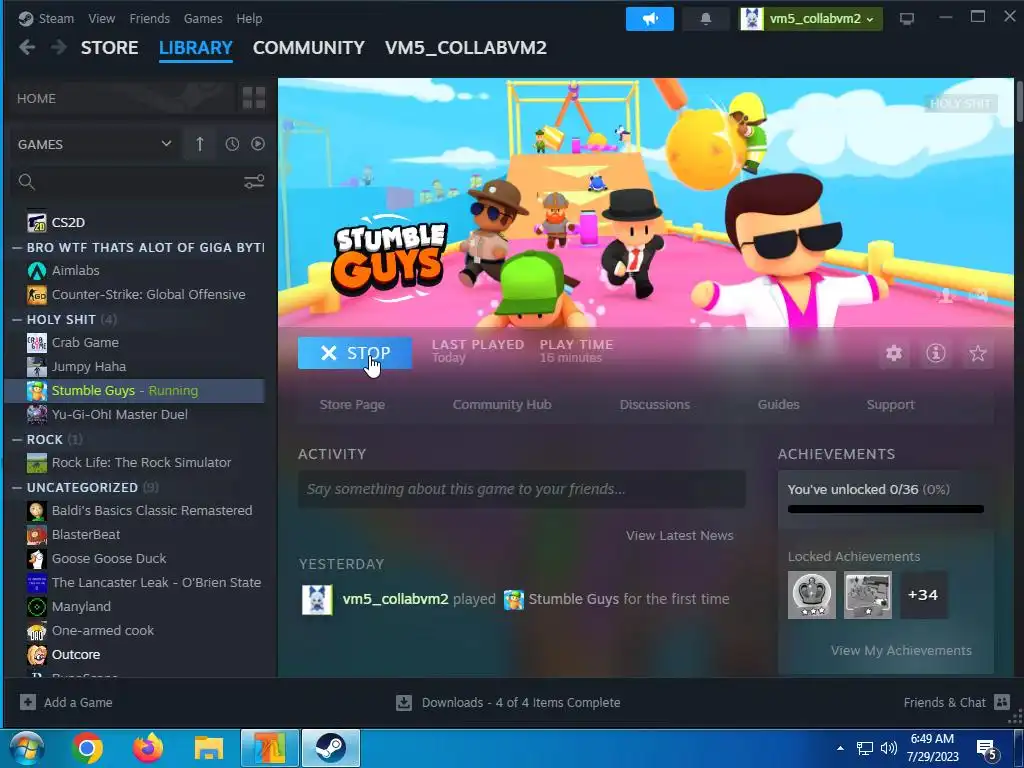This screenshot has height=768, width=1024.
Task: Open the Store Page link
Action: pyautogui.click(x=352, y=405)
